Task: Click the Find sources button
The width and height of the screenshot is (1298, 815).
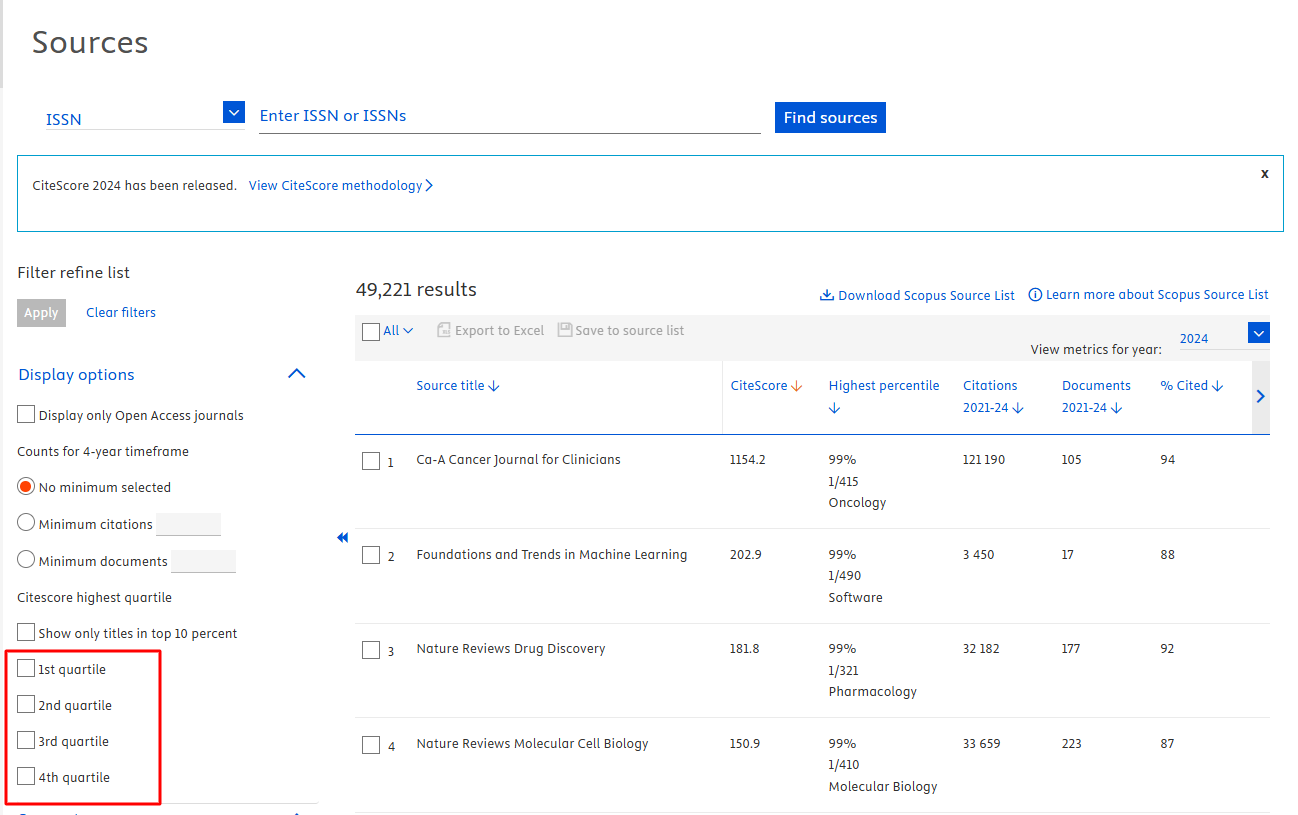Action: click(830, 117)
